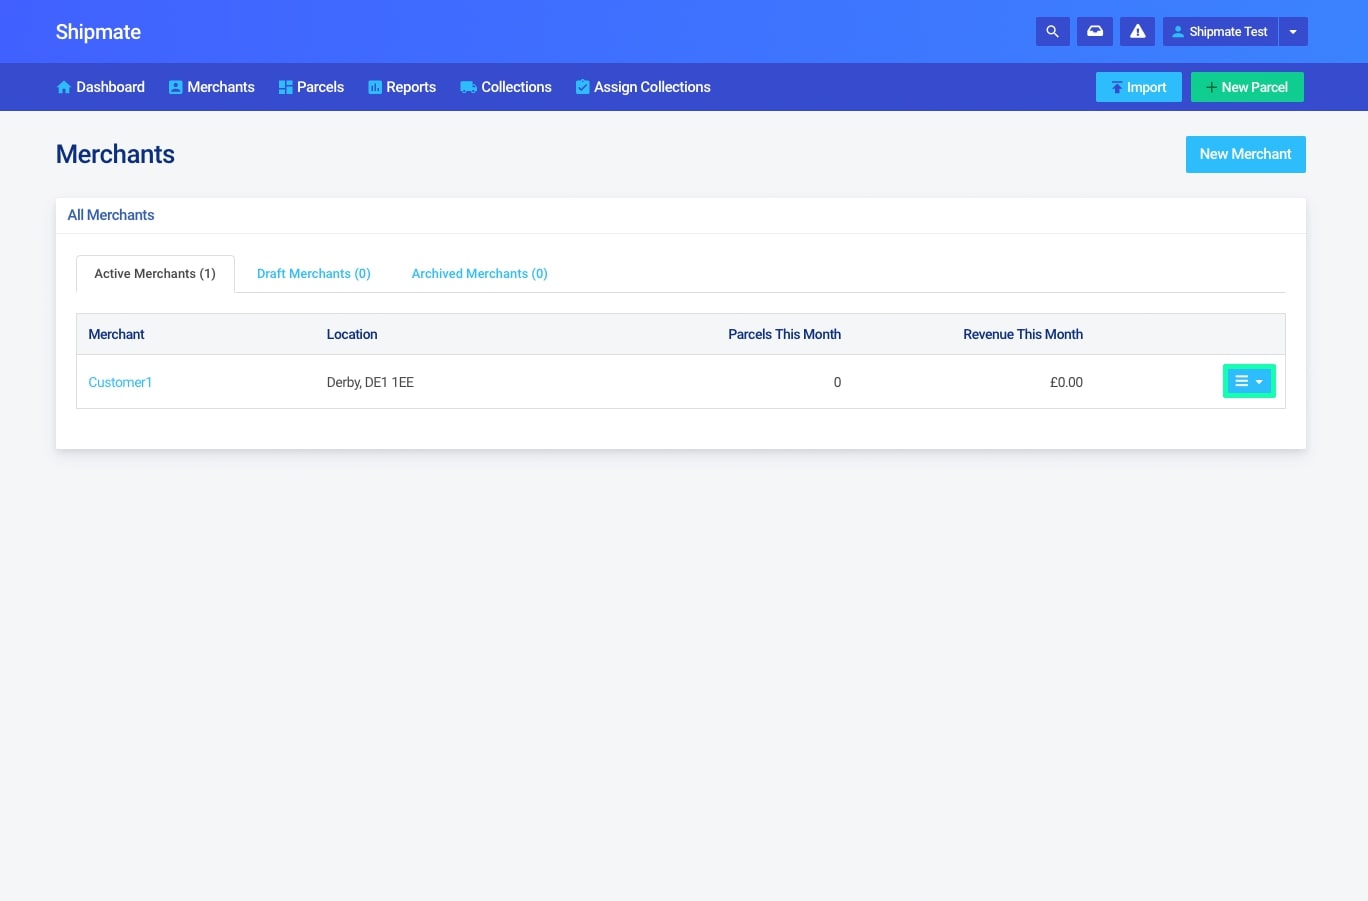Go to the Dashboard page
Screen dimensions: 1368x901
pyautogui.click(x=101, y=87)
